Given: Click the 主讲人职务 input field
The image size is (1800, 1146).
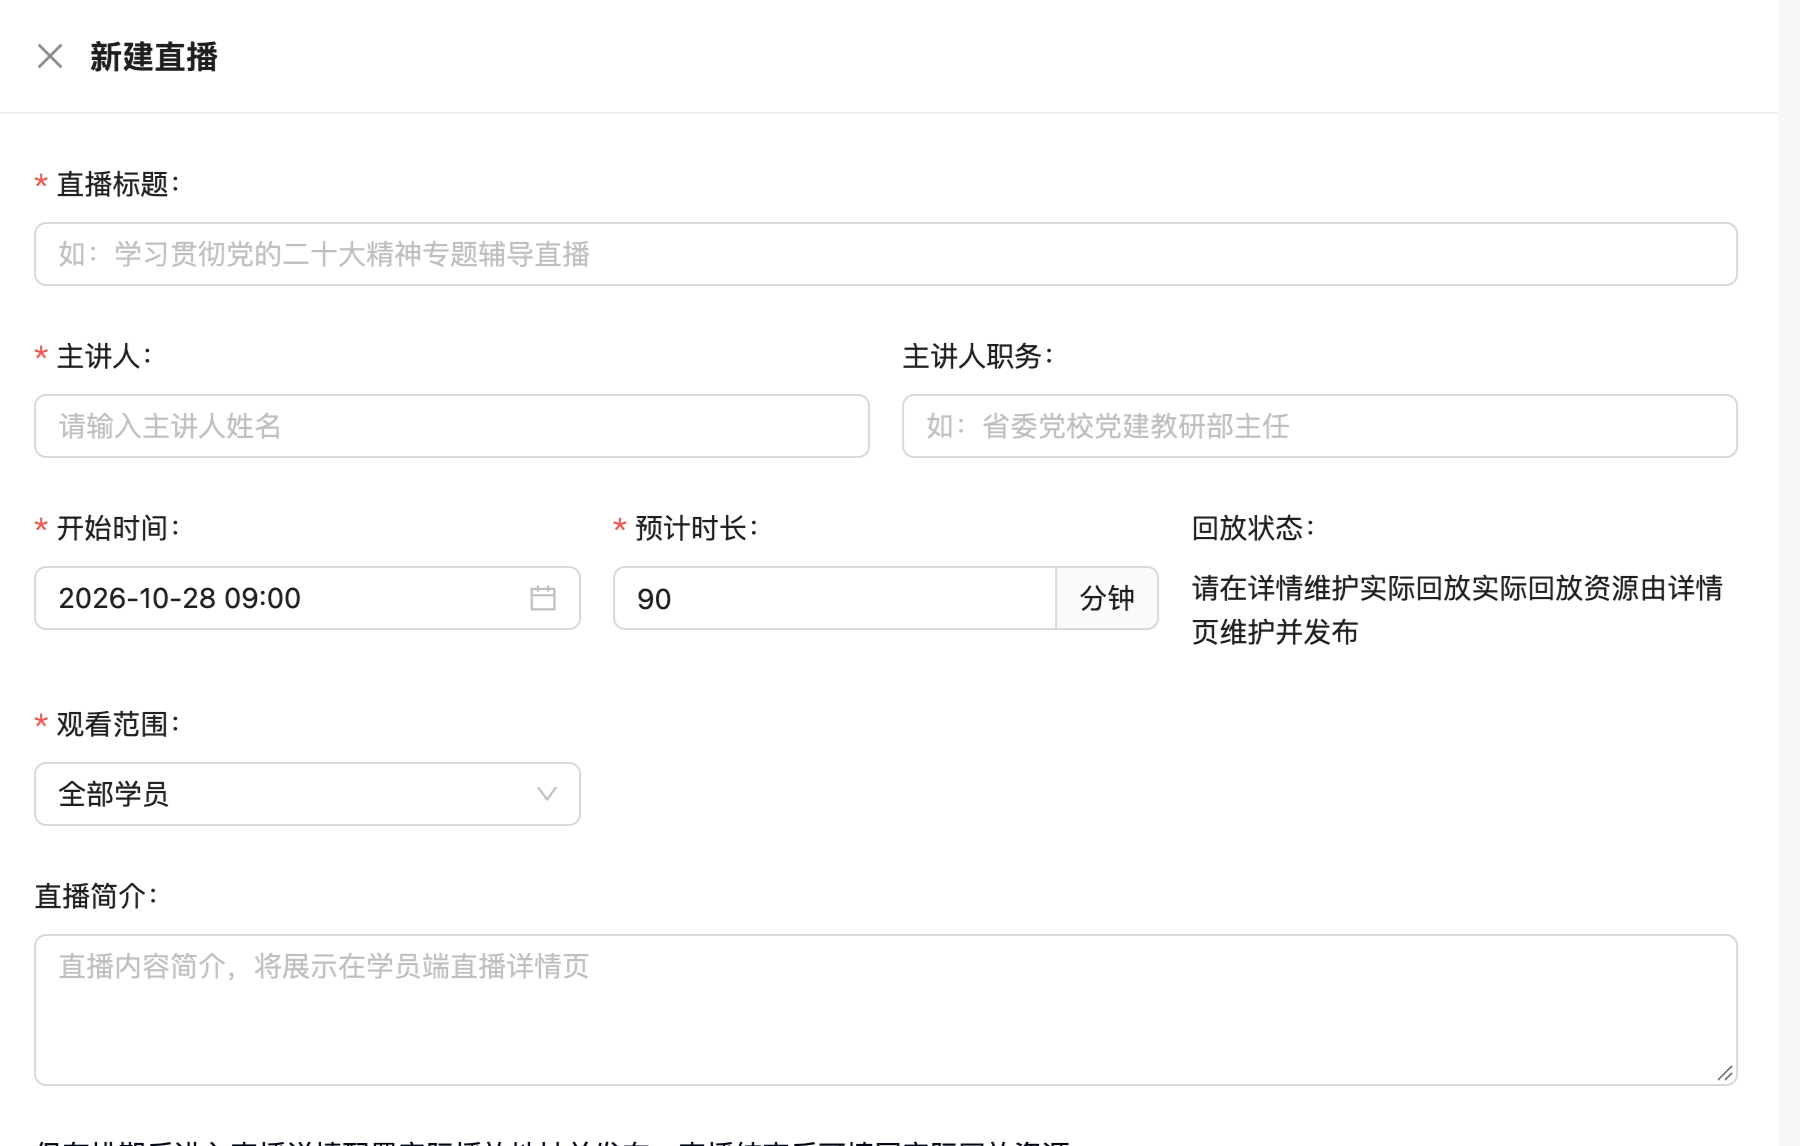Looking at the screenshot, I should pyautogui.click(x=1320, y=426).
